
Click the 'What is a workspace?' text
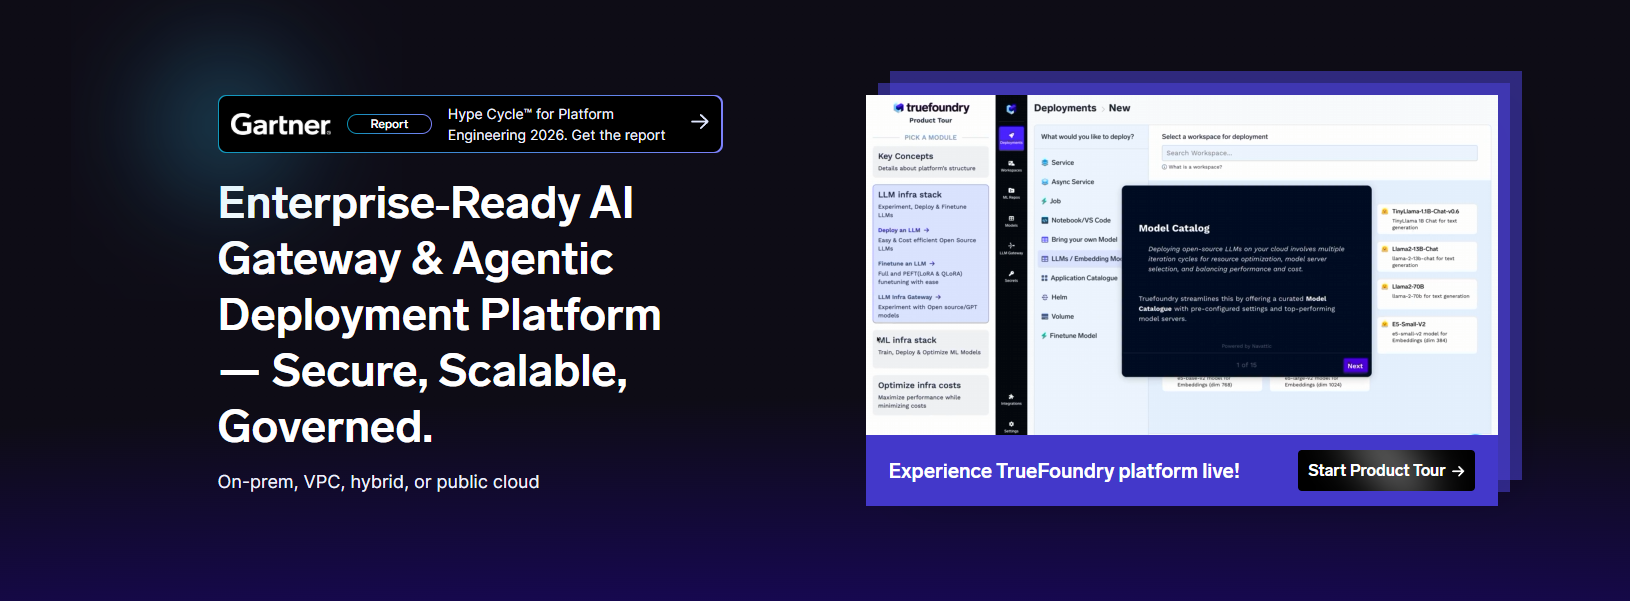click(x=1195, y=167)
